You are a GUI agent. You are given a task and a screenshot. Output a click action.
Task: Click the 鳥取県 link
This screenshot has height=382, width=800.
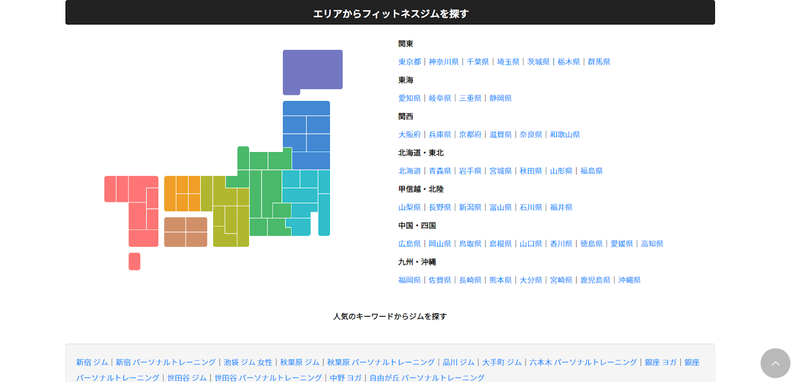tap(470, 244)
